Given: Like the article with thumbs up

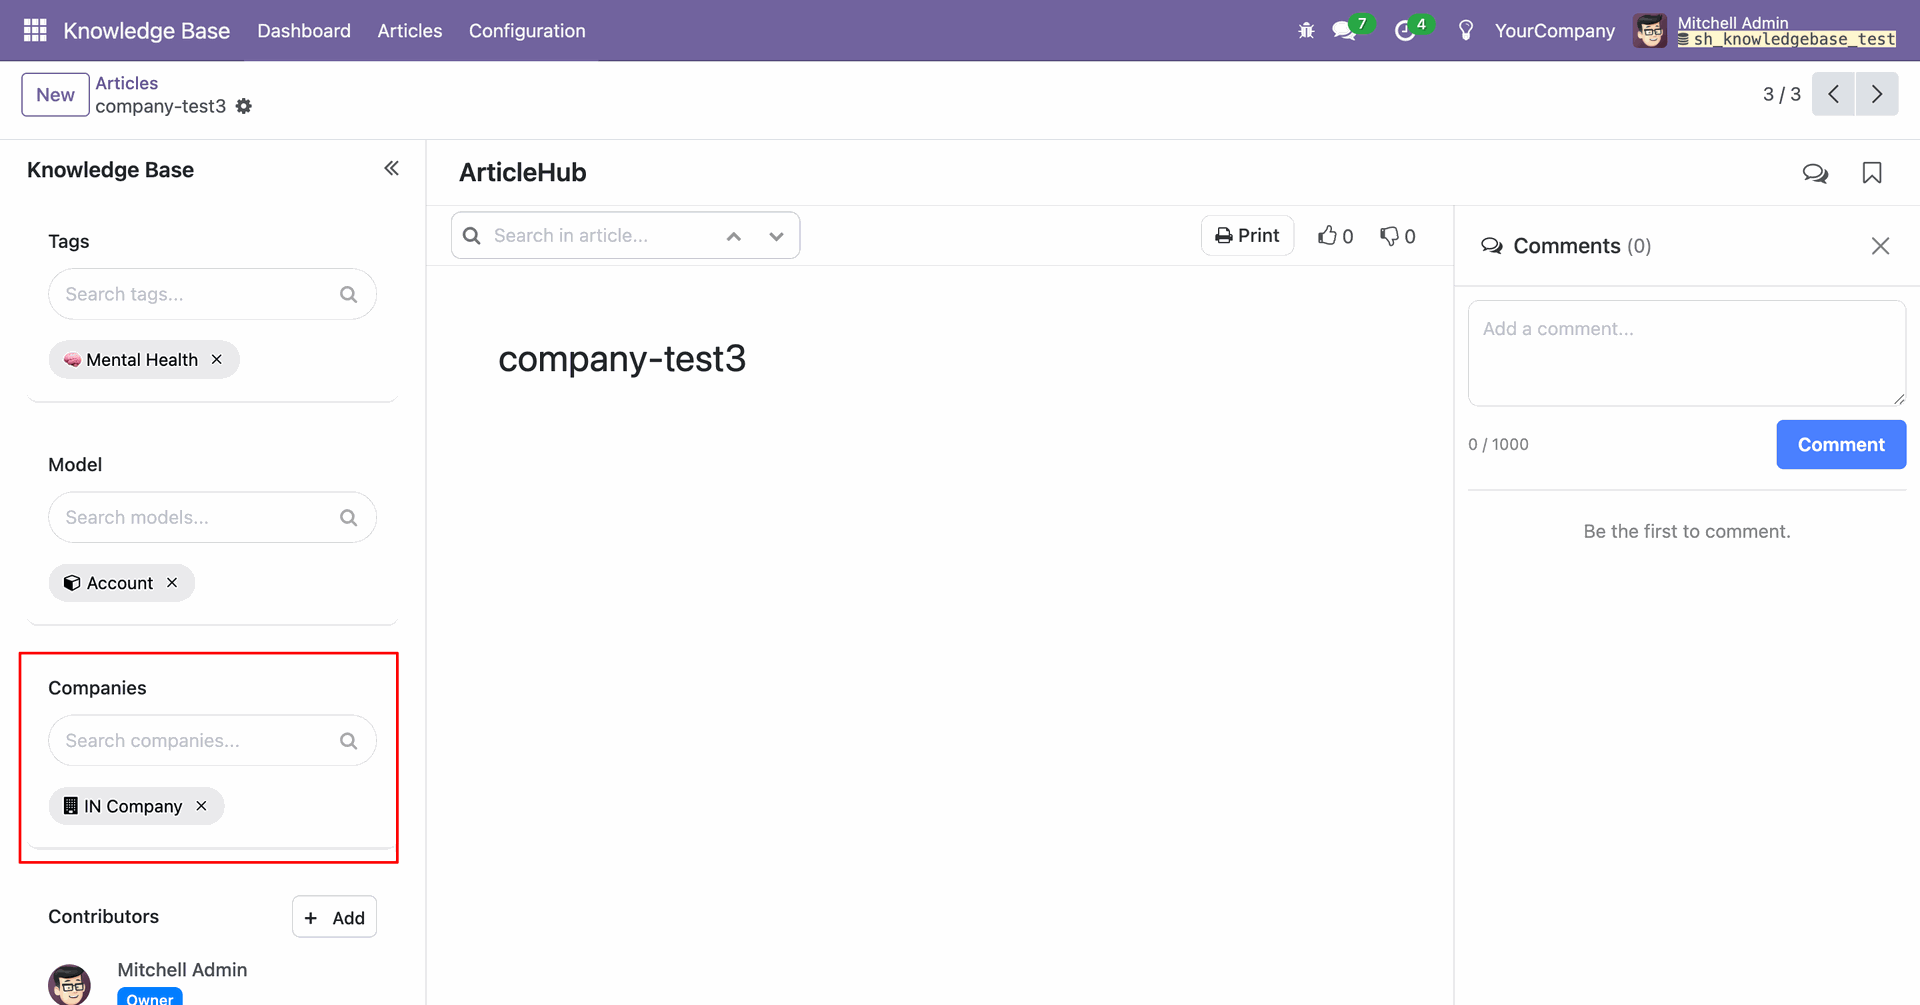Looking at the screenshot, I should click(x=1335, y=236).
